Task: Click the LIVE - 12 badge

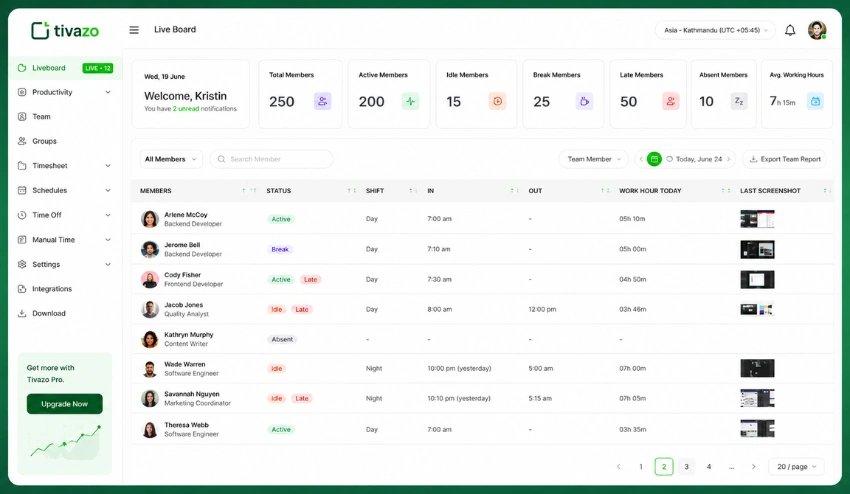Action: [98, 68]
